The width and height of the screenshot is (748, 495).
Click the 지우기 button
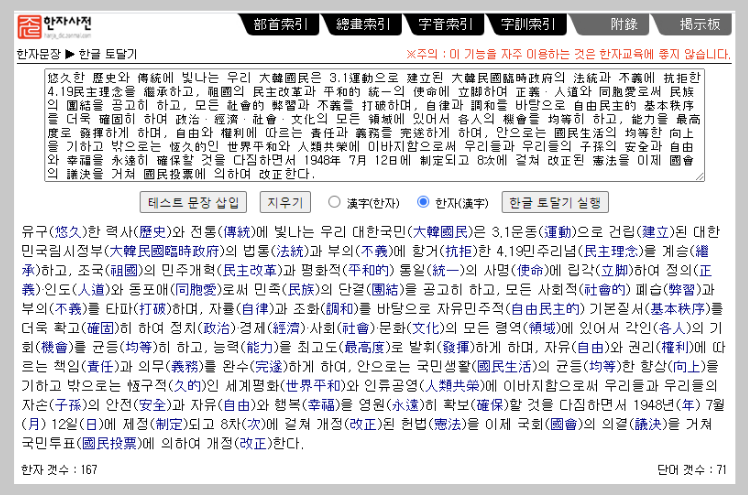point(285,203)
